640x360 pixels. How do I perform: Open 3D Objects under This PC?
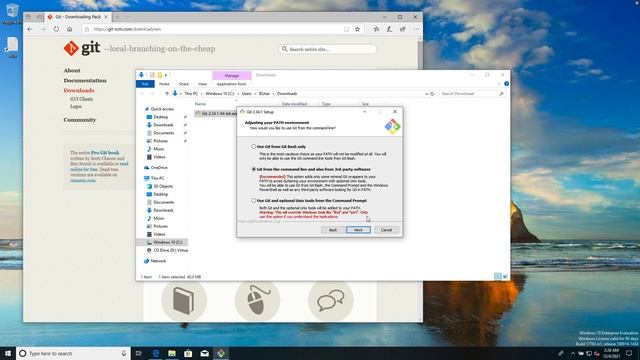pos(163,186)
